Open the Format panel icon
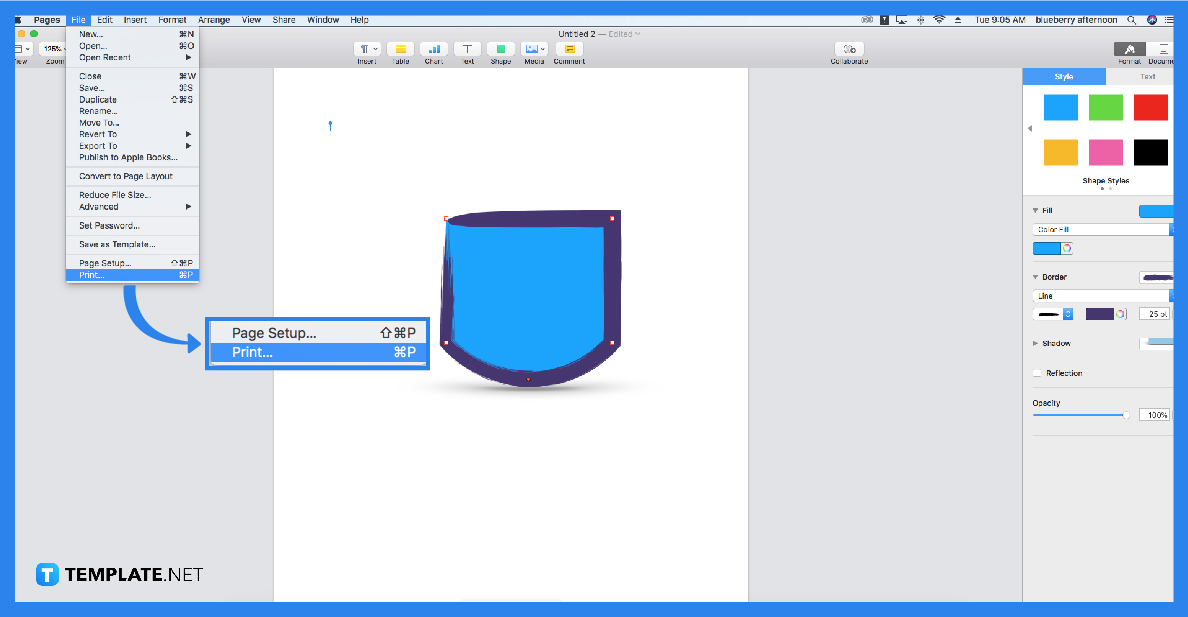 tap(1129, 48)
